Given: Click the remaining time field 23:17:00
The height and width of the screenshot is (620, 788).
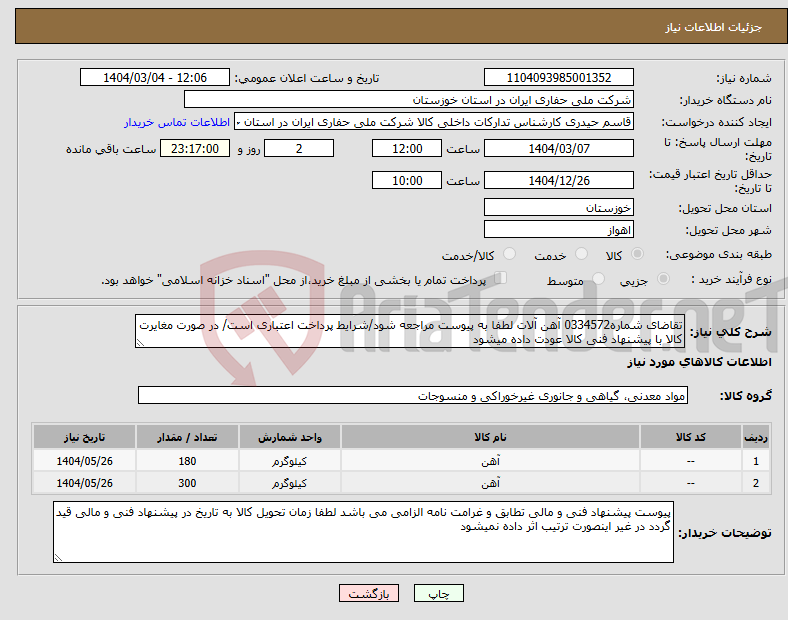Looking at the screenshot, I should pyautogui.click(x=195, y=148).
